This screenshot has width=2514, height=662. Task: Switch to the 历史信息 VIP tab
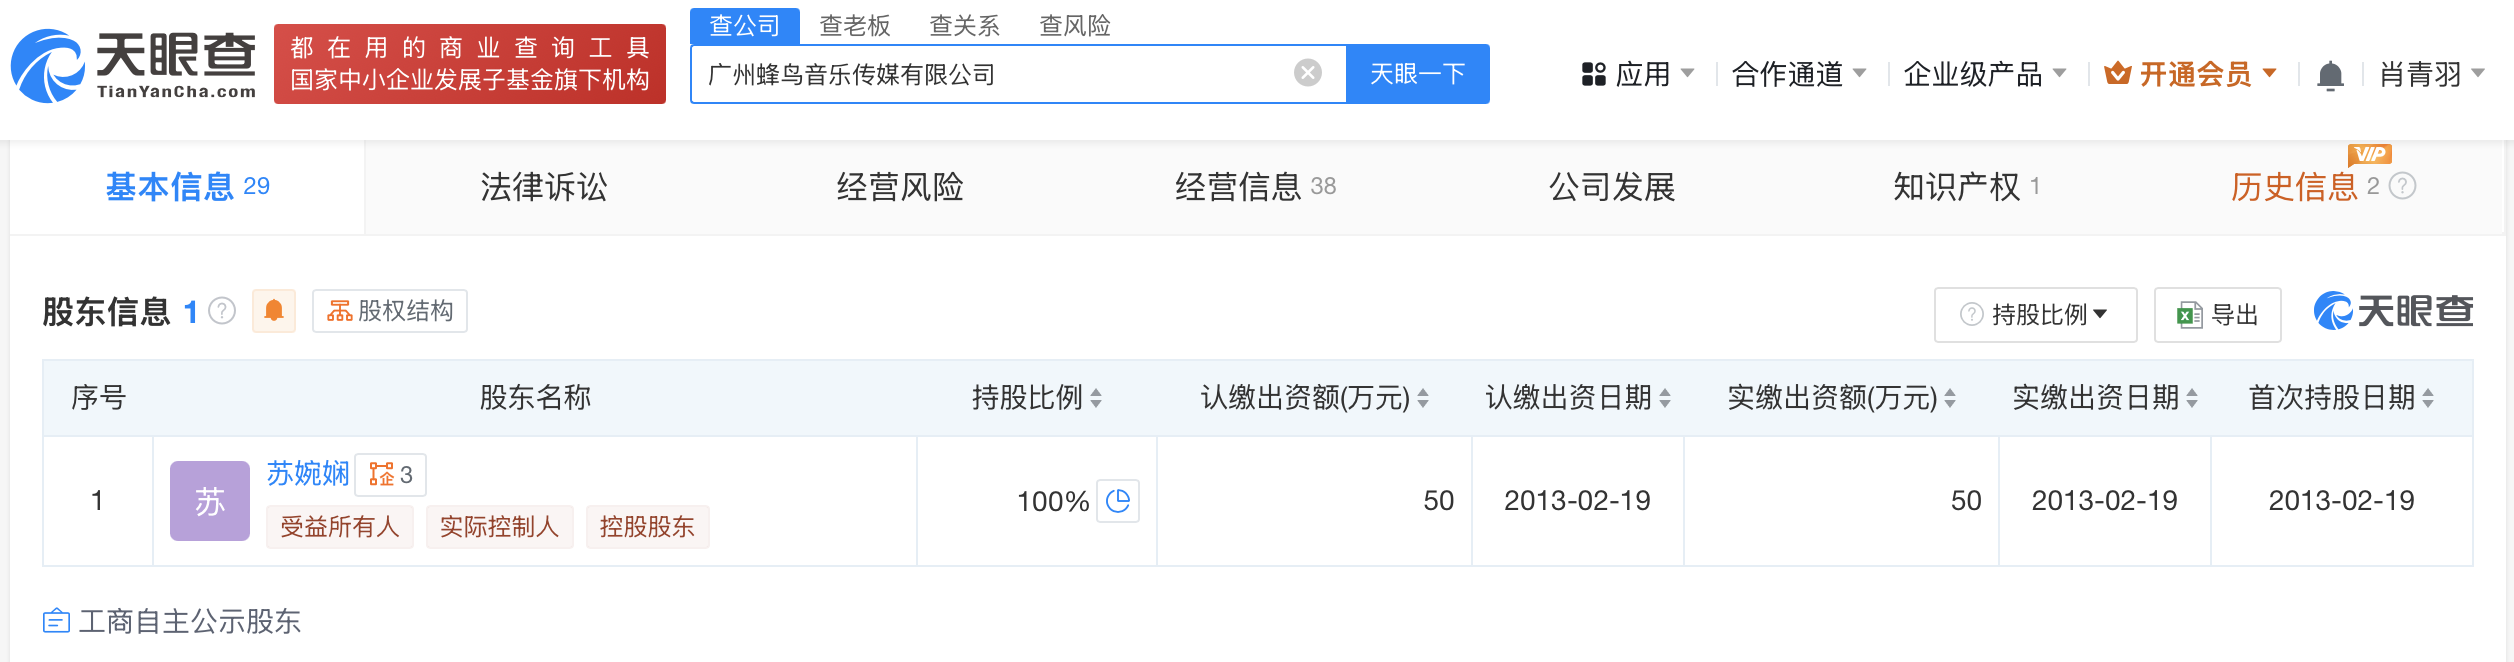2305,187
